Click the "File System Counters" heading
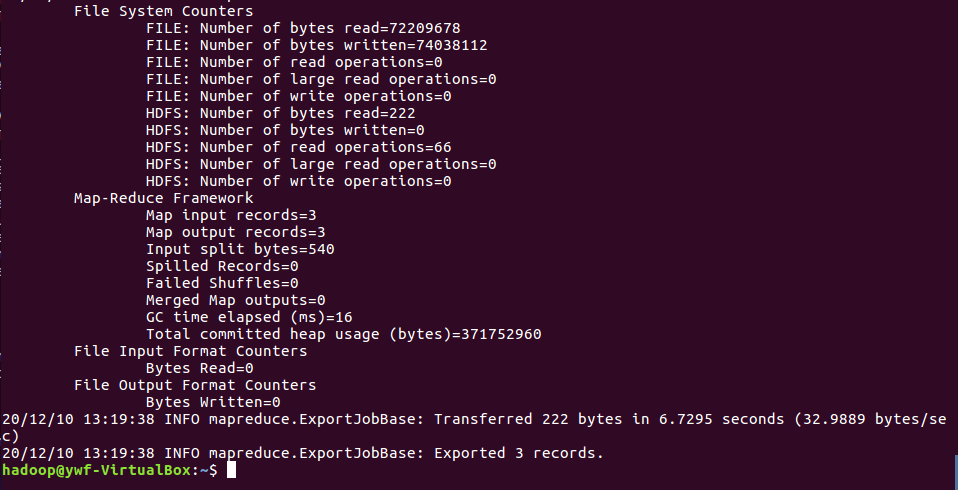Screen dimensions: 958x490 [164, 11]
